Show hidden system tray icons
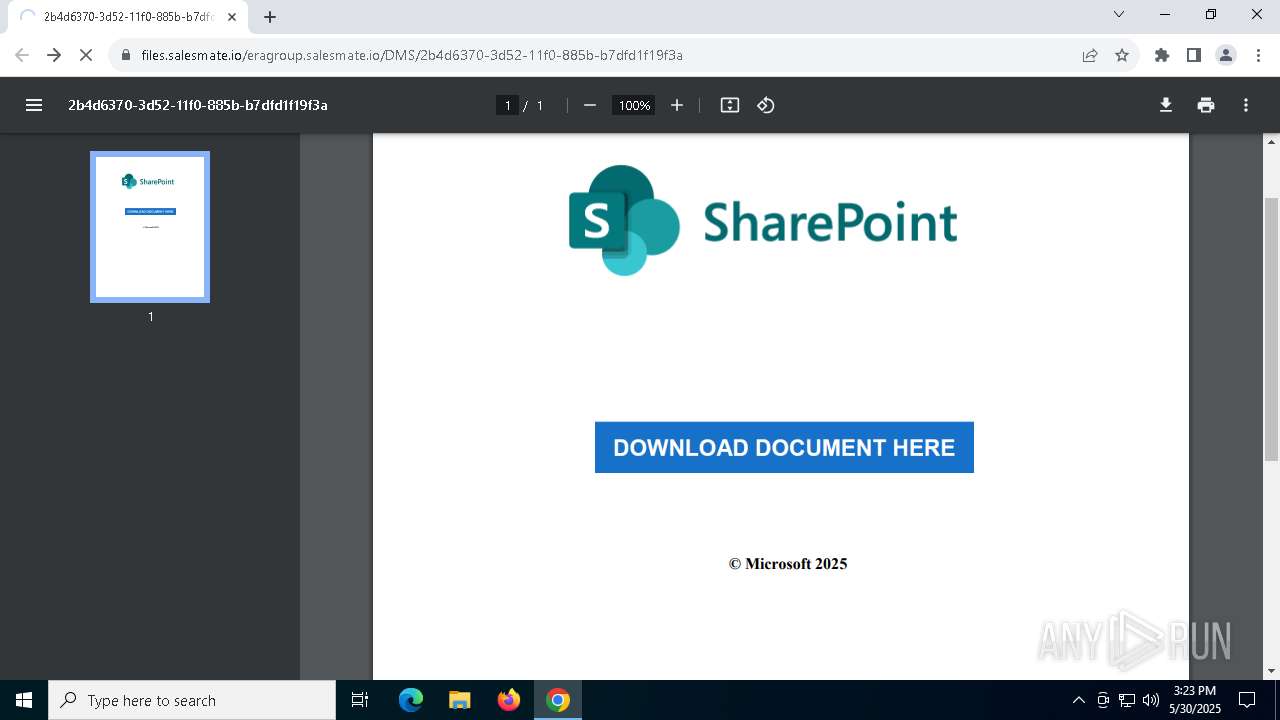The height and width of the screenshot is (720, 1280). click(x=1078, y=700)
